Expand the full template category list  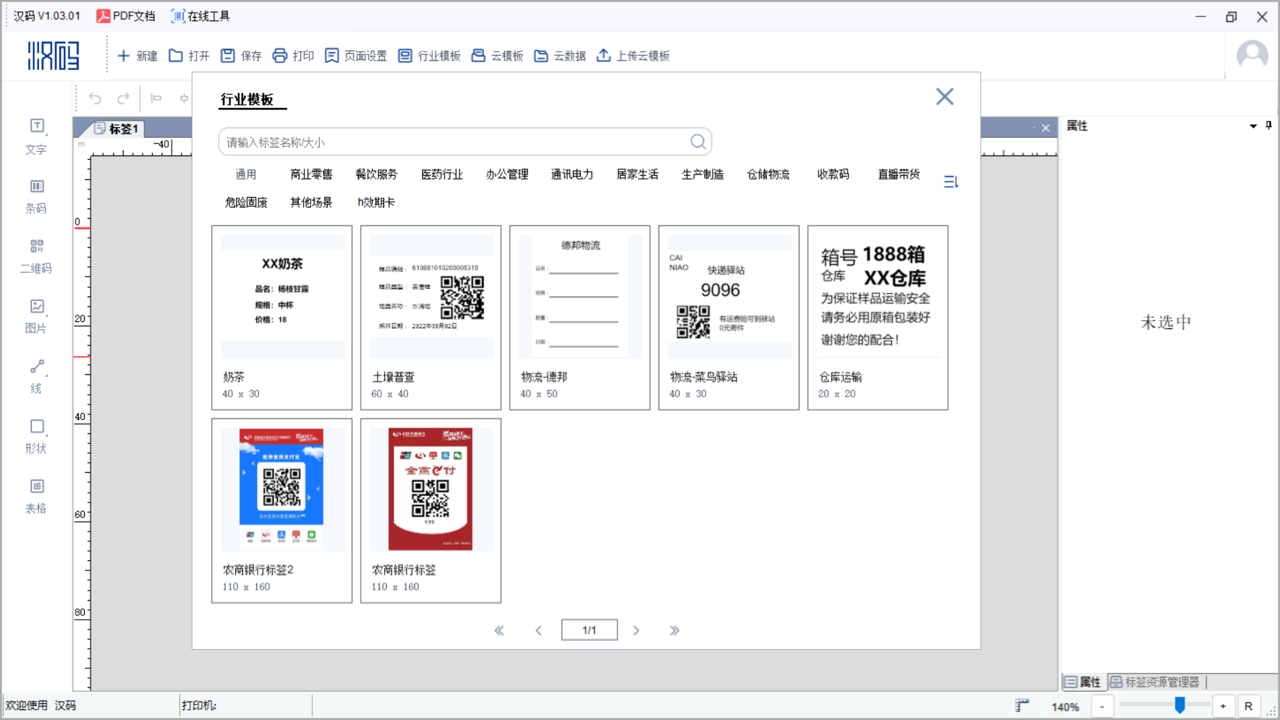click(x=950, y=181)
